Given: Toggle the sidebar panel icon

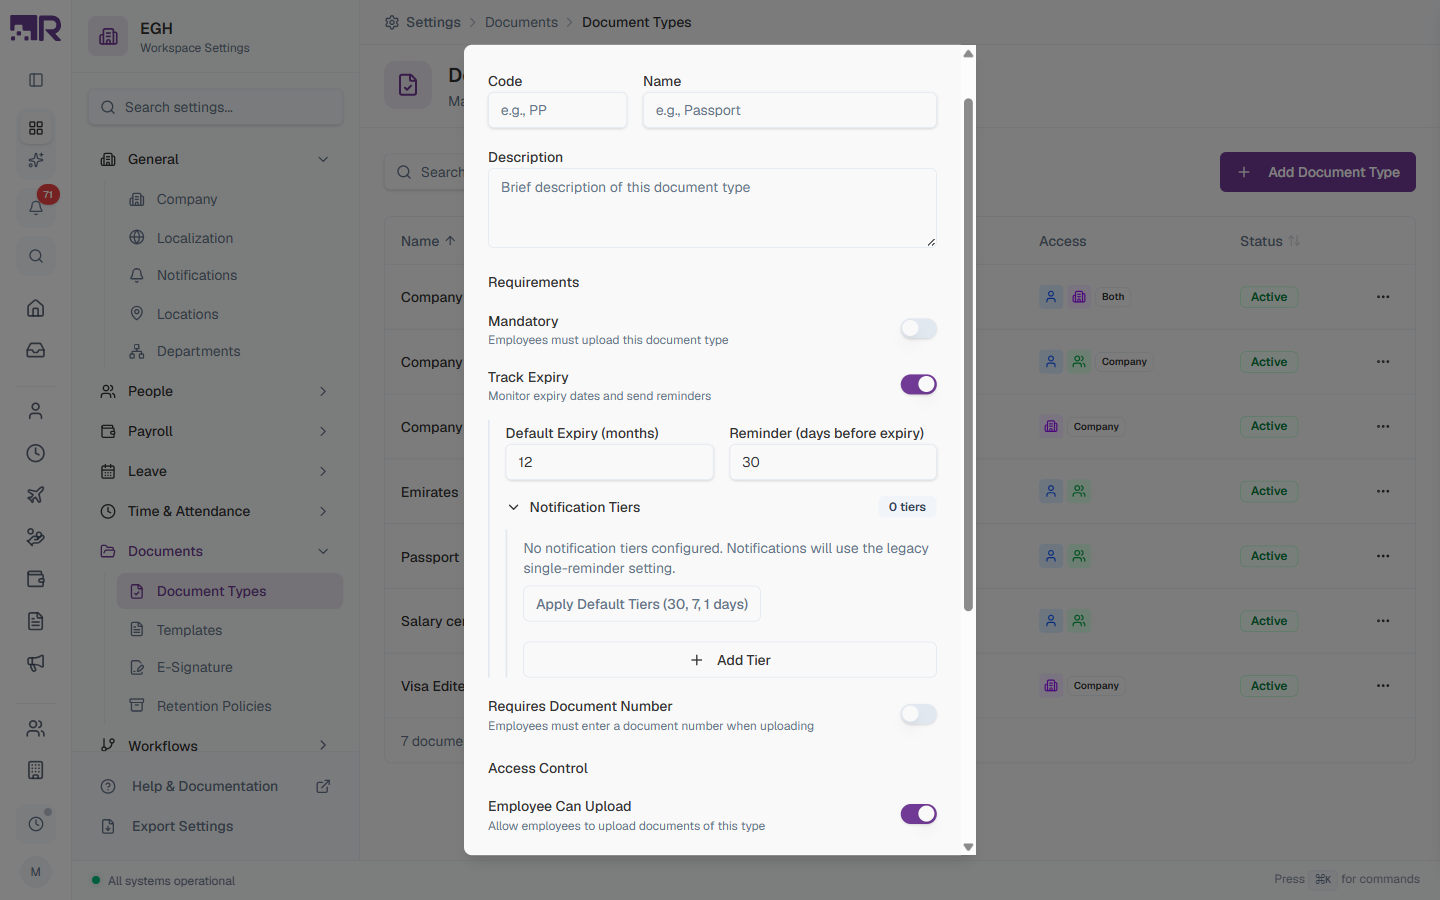Looking at the screenshot, I should pos(36,80).
